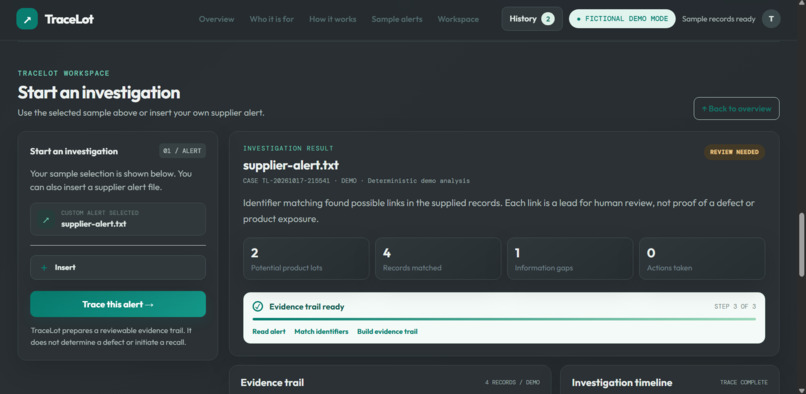
Task: Click the TraceLot logo icon
Action: 27,19
